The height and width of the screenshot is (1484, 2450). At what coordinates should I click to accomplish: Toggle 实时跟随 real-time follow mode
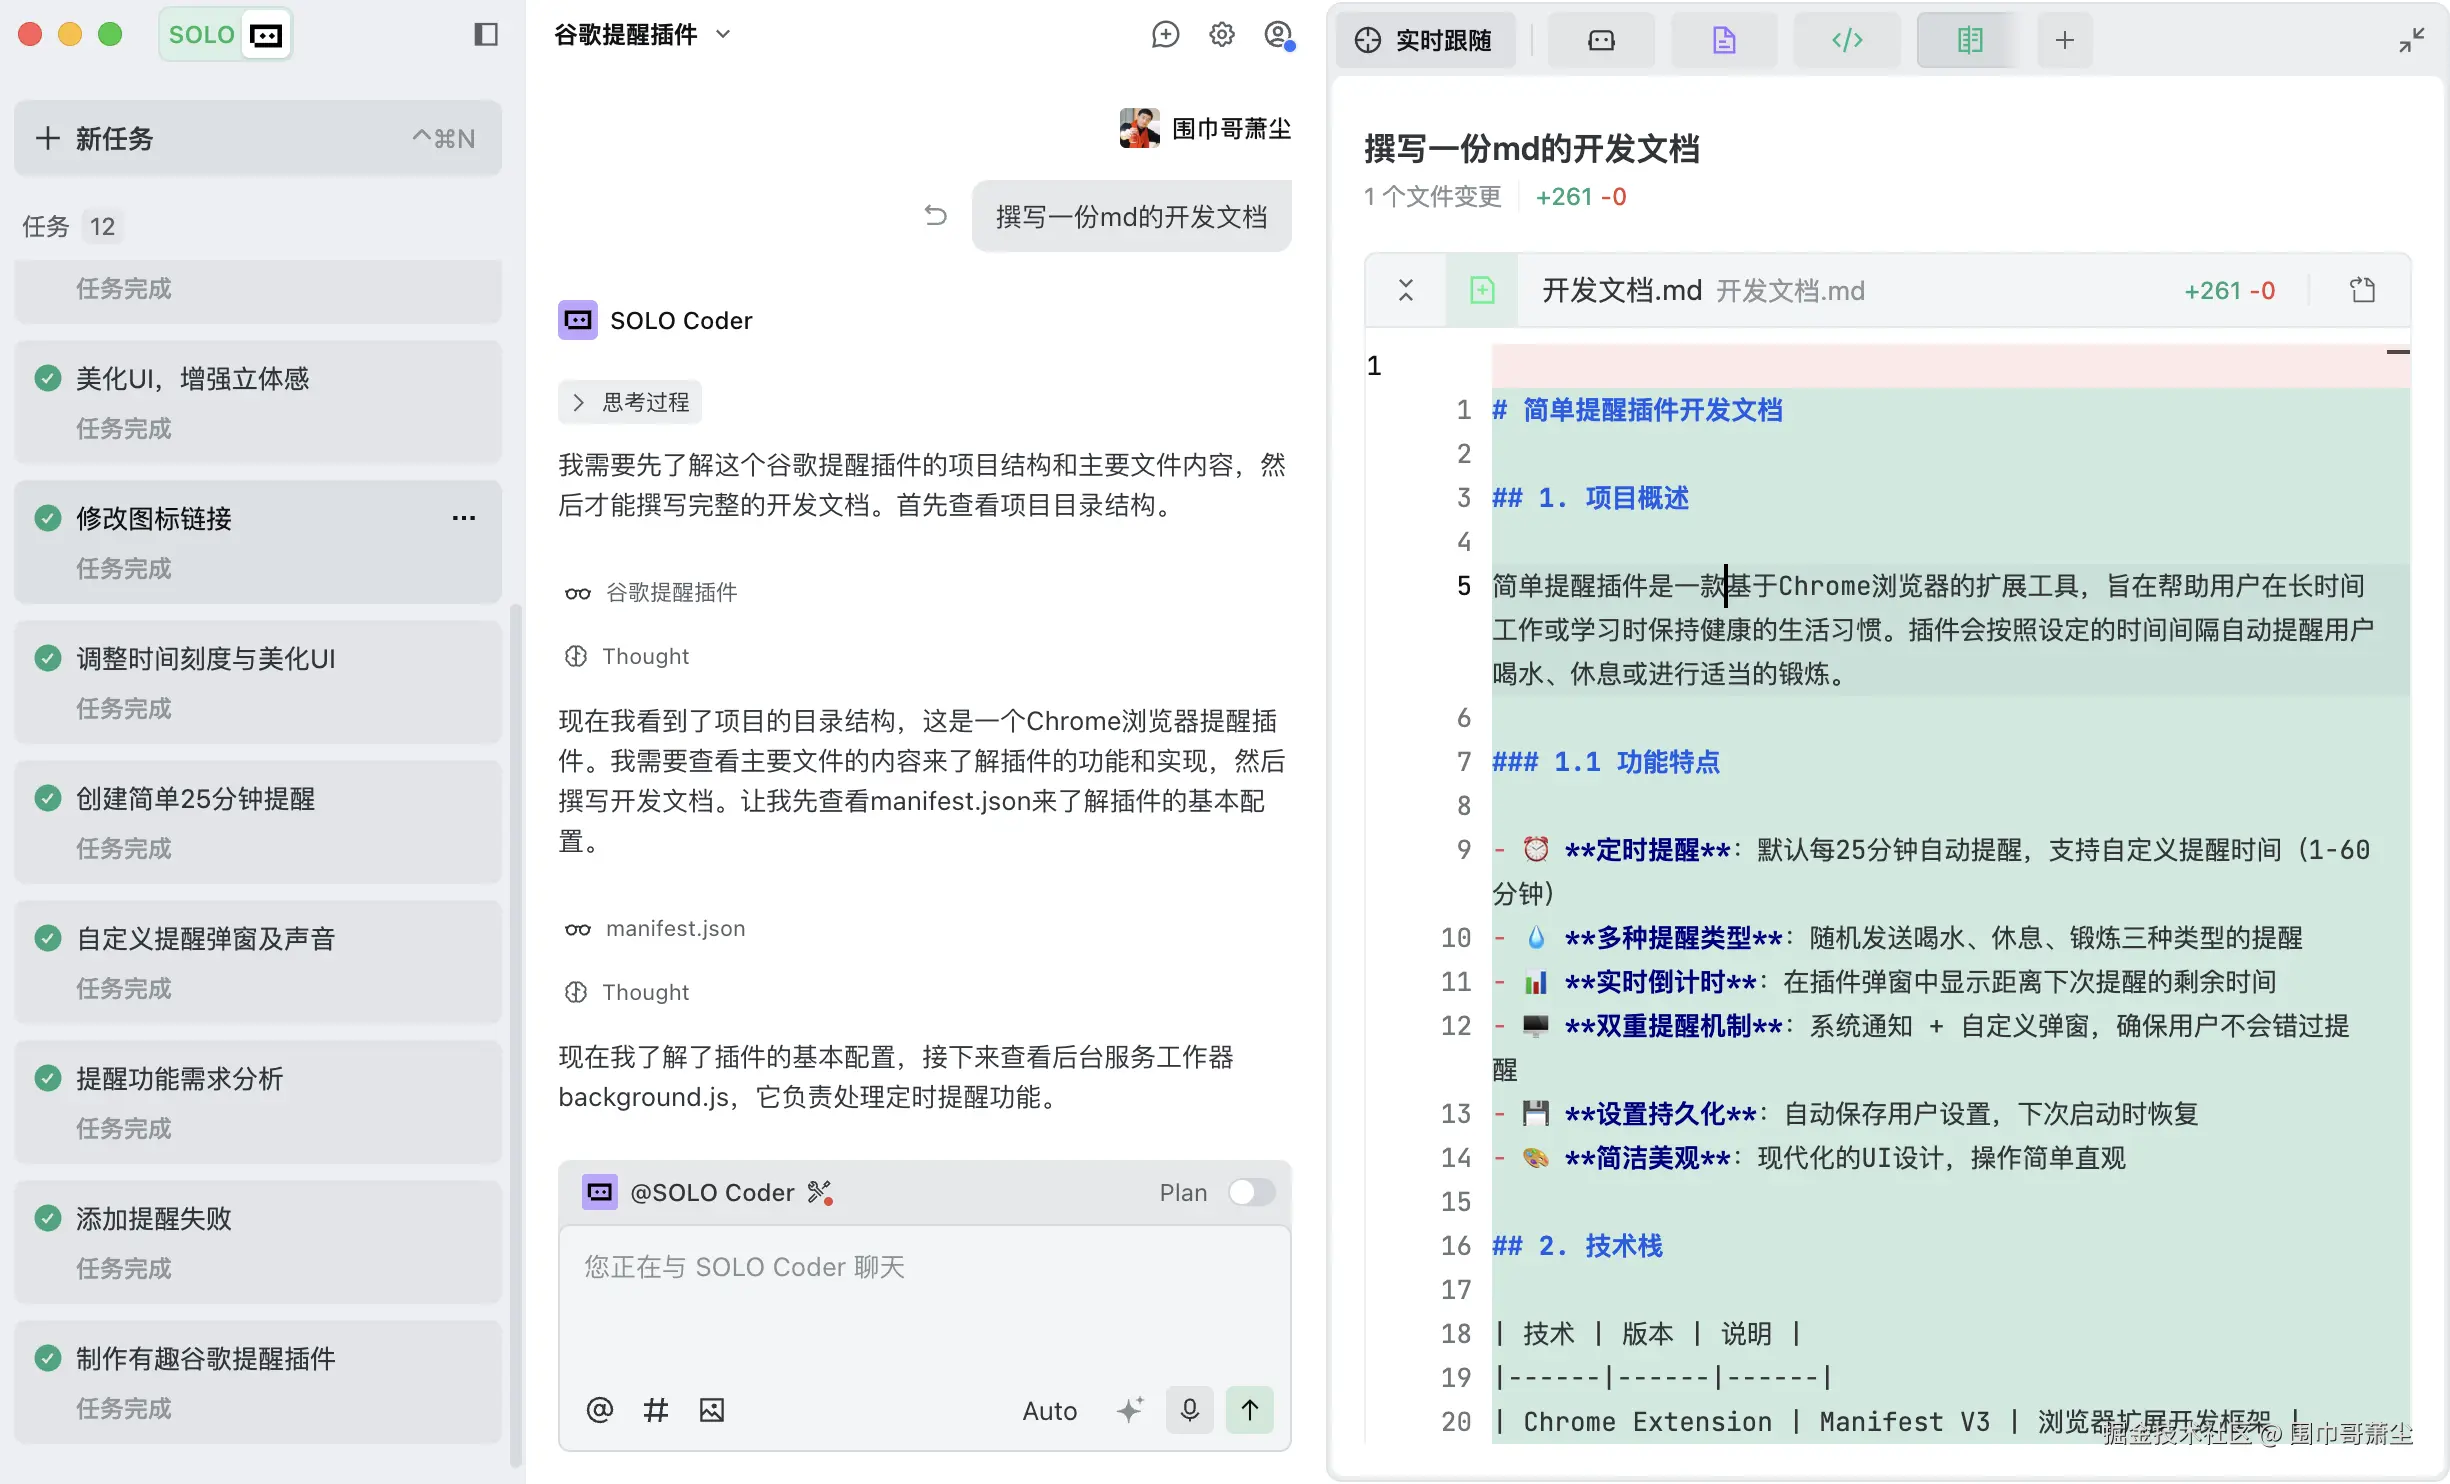pyautogui.click(x=1427, y=40)
